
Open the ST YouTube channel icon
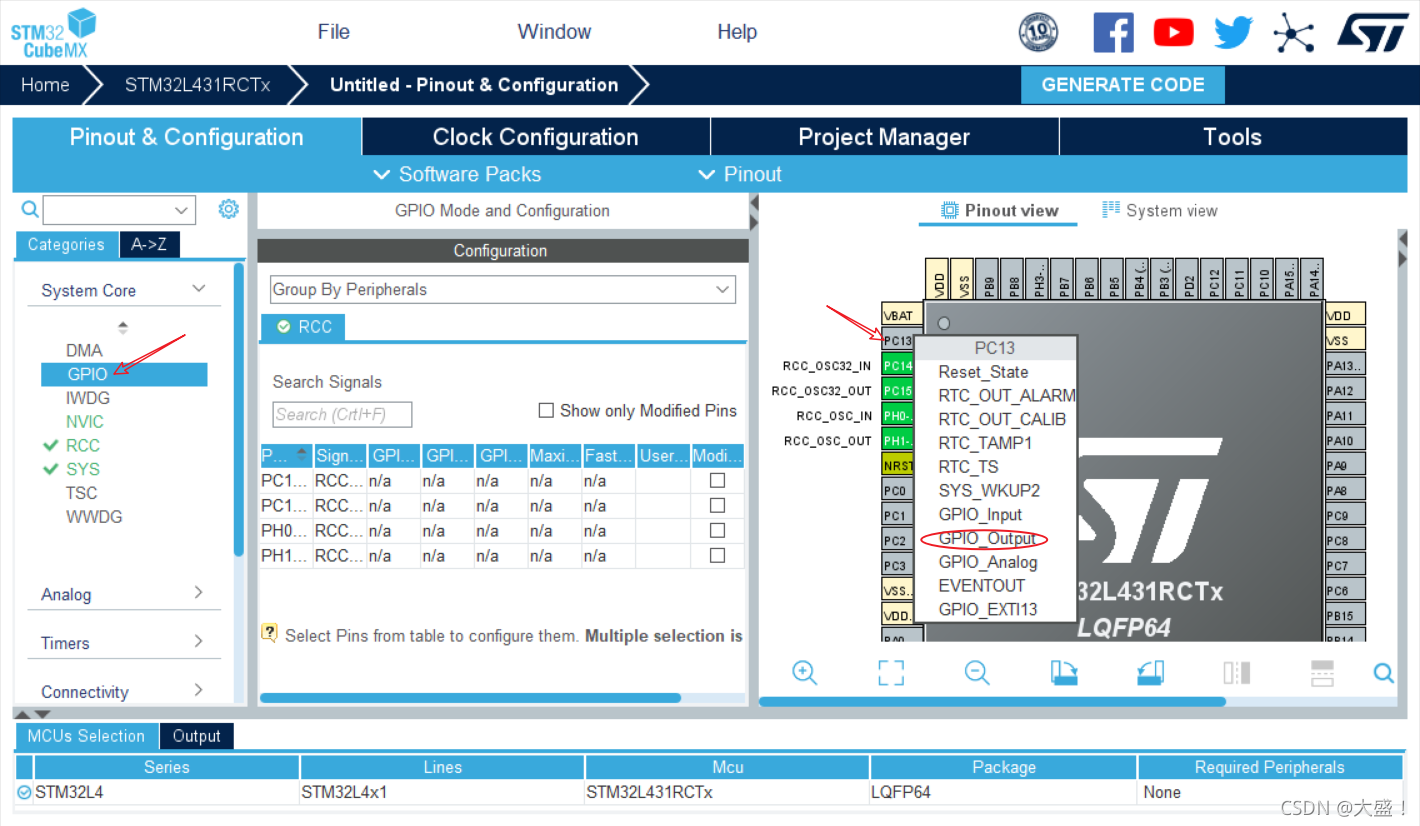click(x=1173, y=33)
